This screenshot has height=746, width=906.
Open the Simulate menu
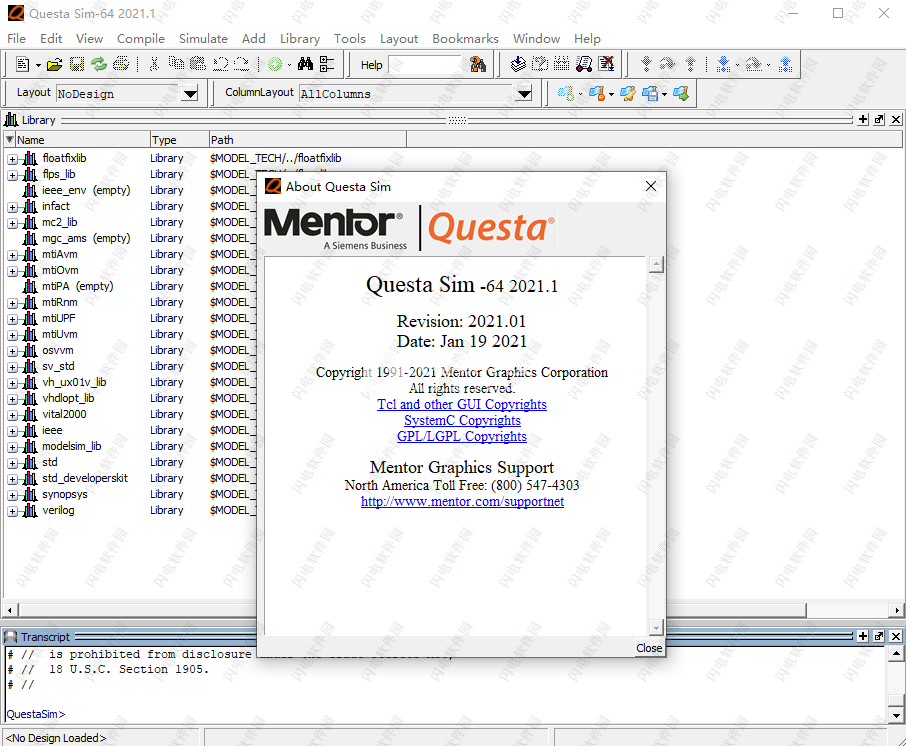pos(203,39)
